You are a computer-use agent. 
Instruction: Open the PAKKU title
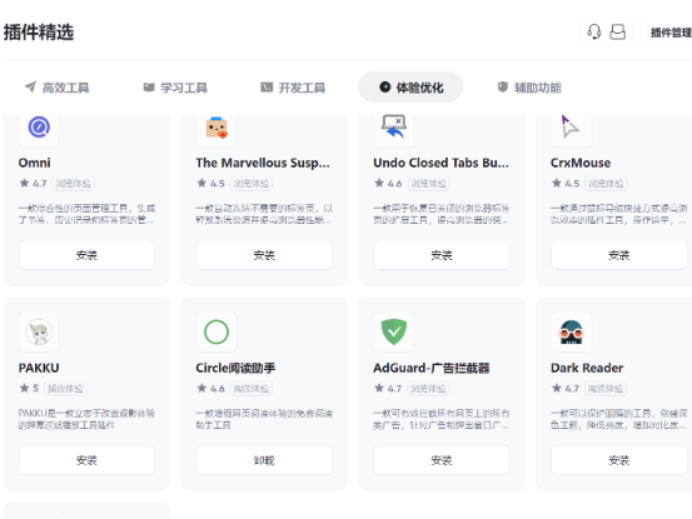tap(39, 368)
